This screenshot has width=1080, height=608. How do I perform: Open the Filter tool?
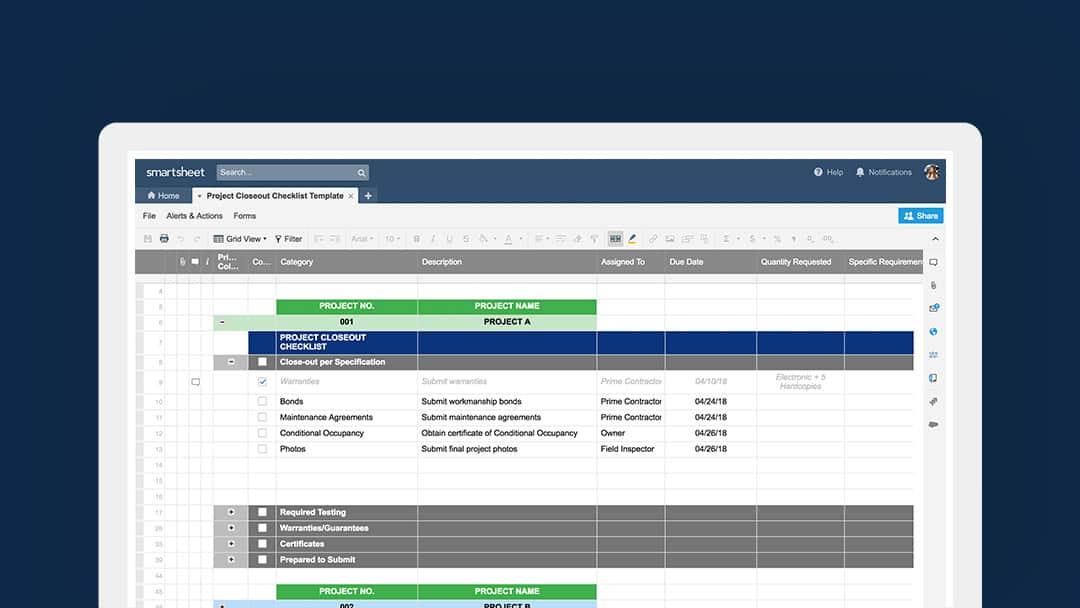[x=288, y=238]
